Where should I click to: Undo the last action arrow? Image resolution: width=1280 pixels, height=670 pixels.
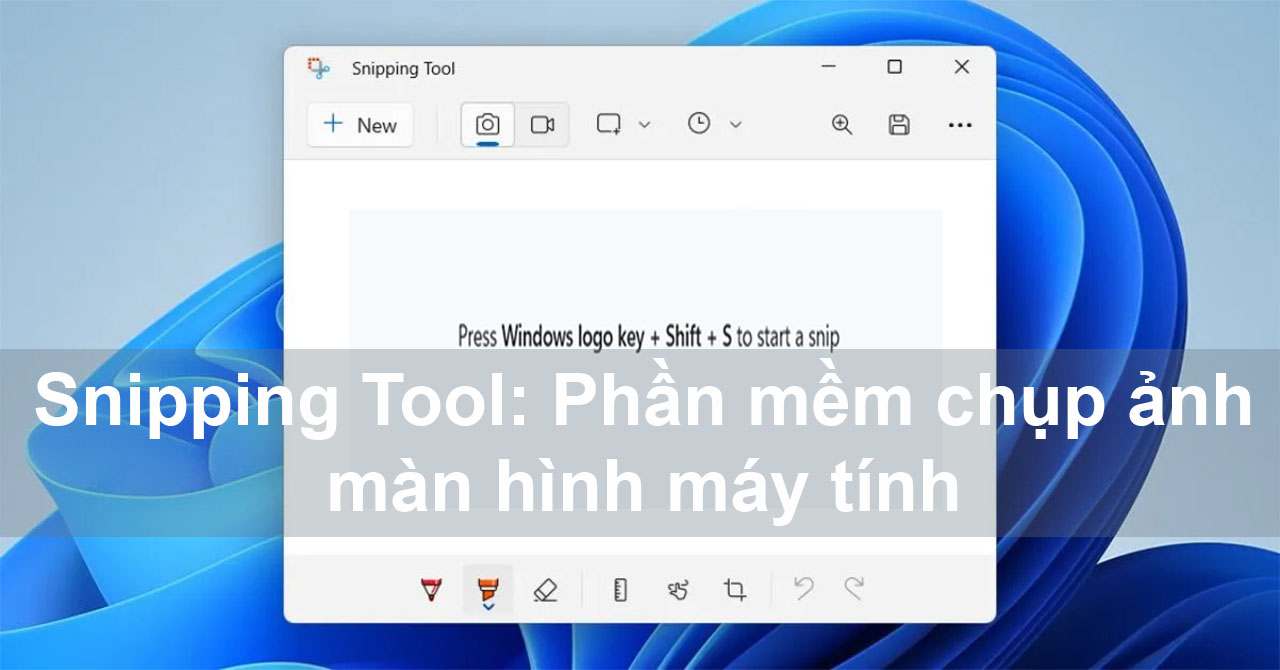(x=803, y=588)
